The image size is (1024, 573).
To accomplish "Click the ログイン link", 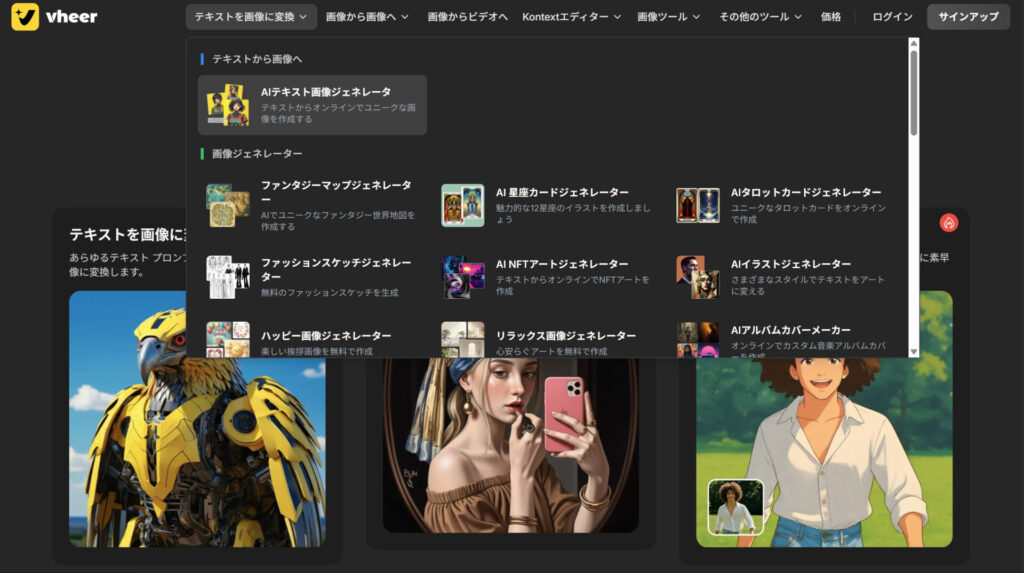I will [x=892, y=17].
